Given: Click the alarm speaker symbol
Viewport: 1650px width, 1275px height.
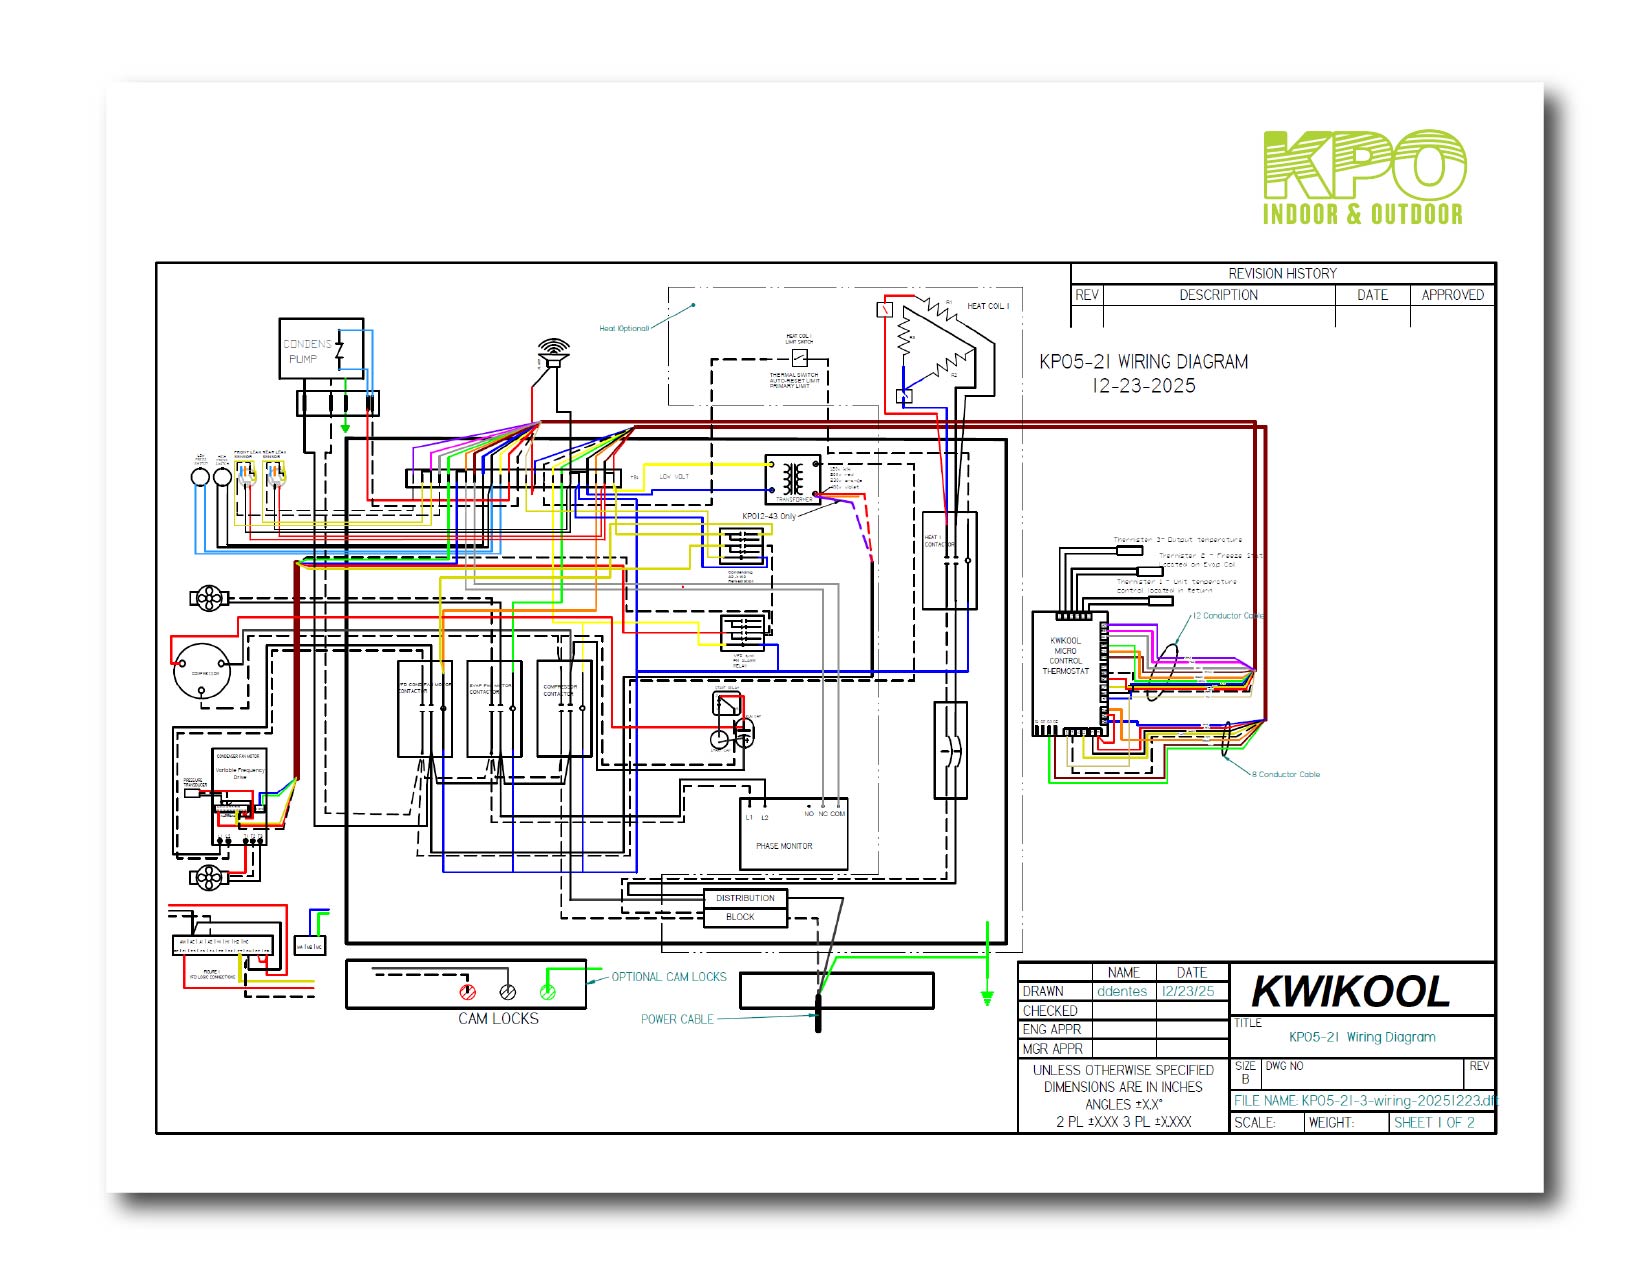Looking at the screenshot, I should [553, 353].
